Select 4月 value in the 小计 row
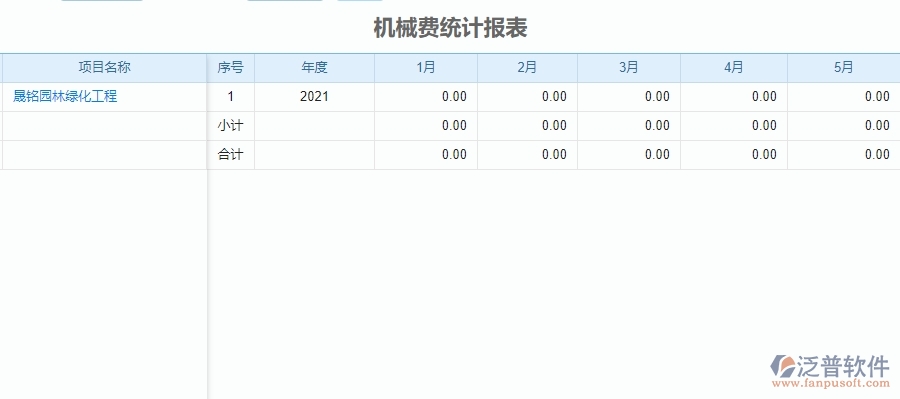The height and width of the screenshot is (399, 900). (734, 126)
